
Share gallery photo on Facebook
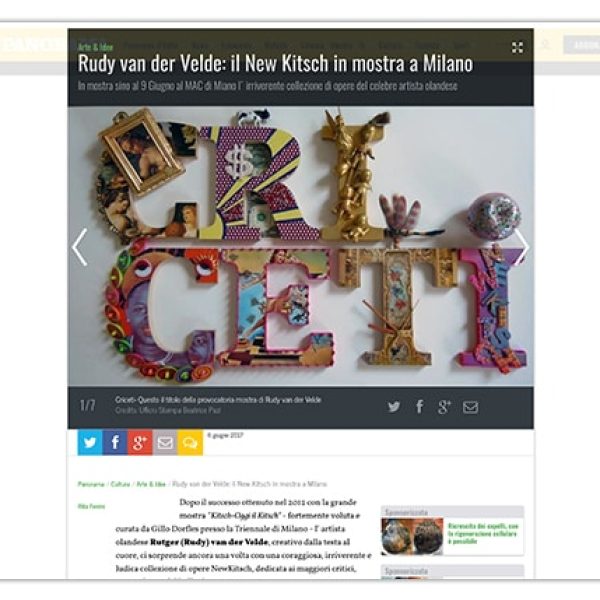tap(420, 406)
